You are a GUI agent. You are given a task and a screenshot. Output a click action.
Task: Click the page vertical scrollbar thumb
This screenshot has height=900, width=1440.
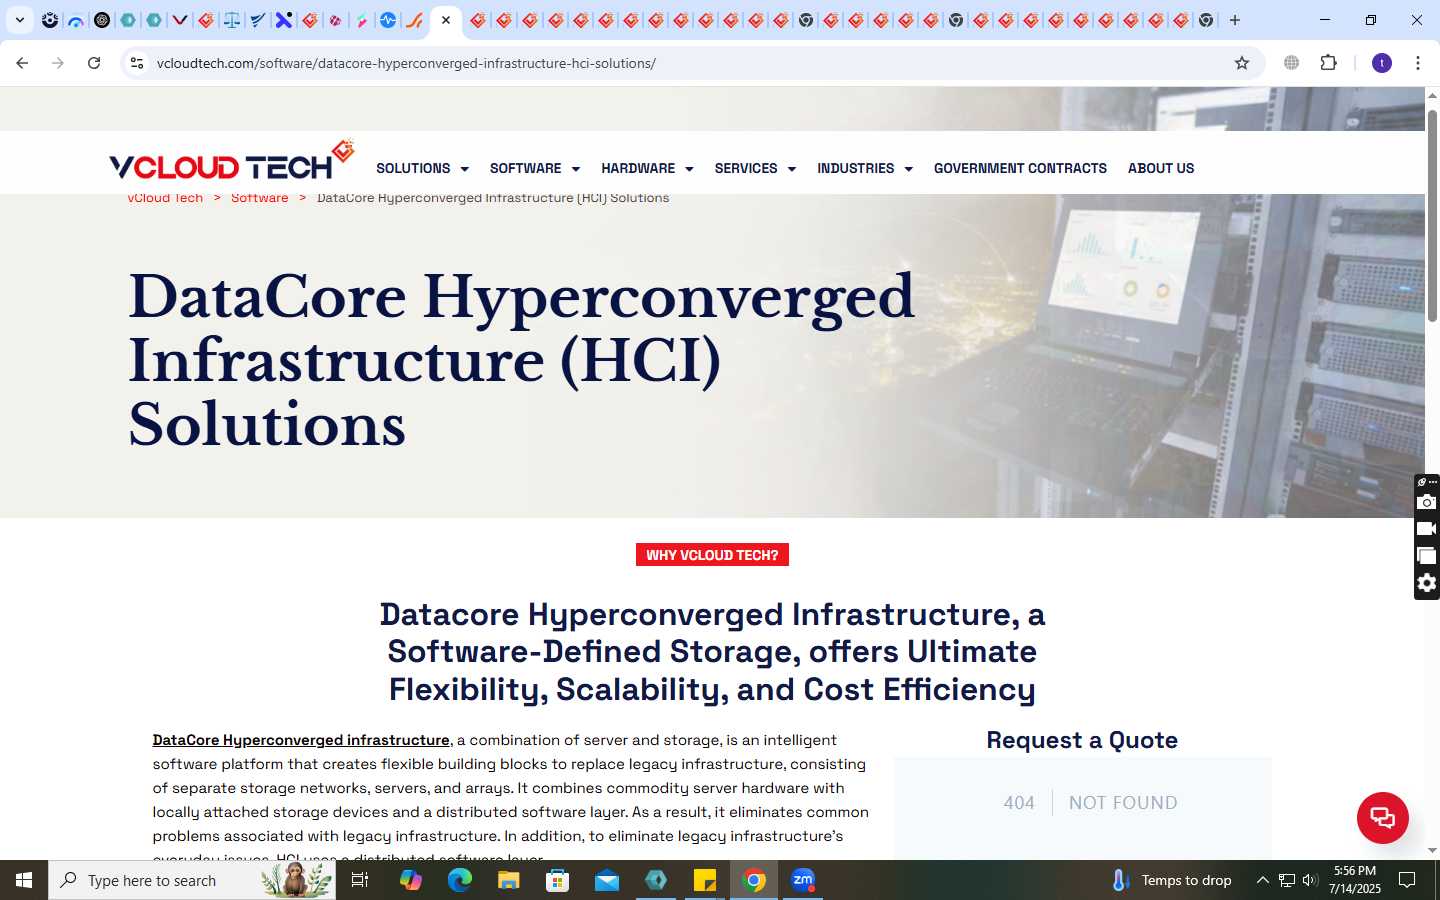pyautogui.click(x=1432, y=215)
